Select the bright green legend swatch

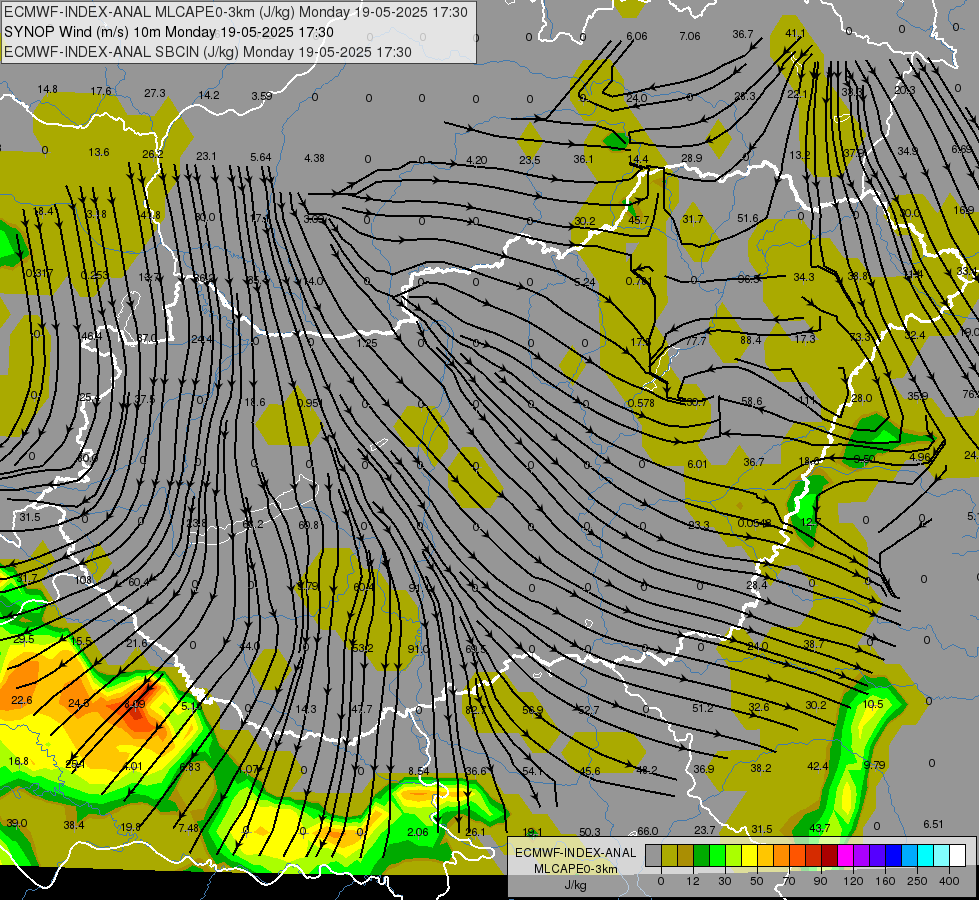(x=717, y=855)
